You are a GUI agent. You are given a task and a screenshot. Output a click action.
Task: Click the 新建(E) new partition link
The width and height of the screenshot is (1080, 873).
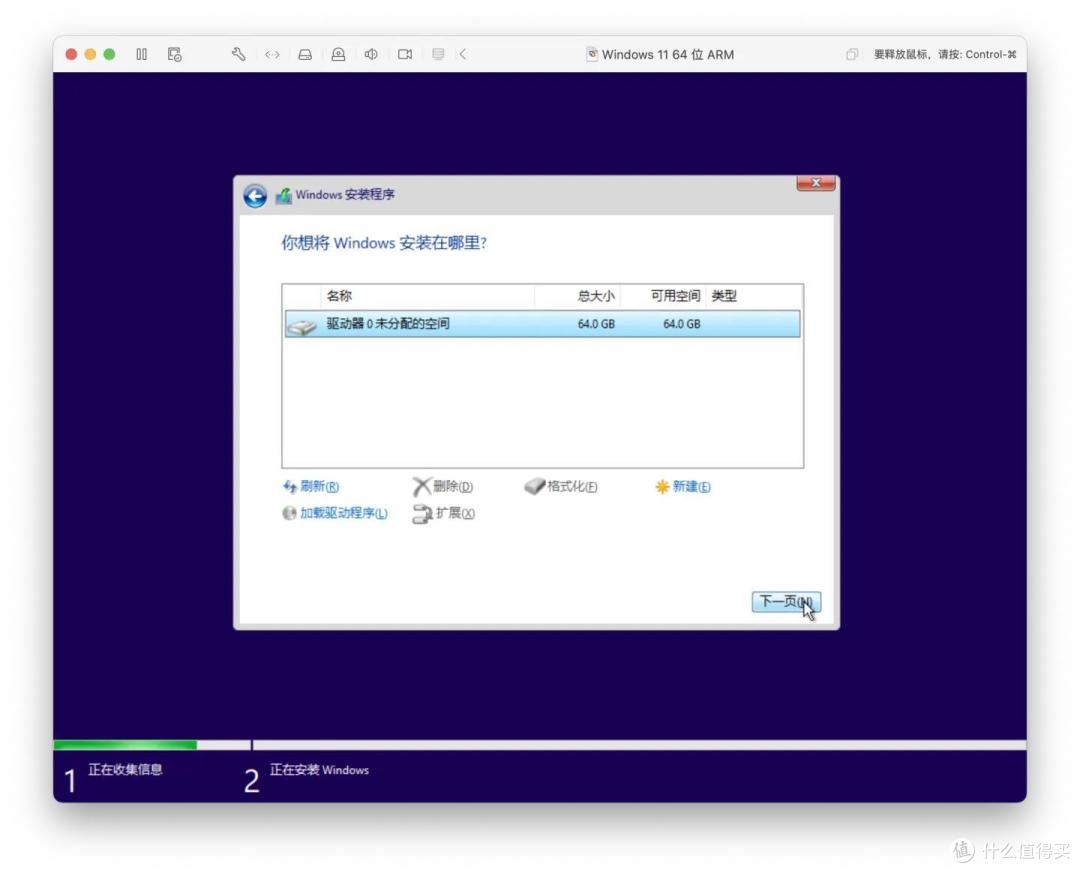point(683,486)
